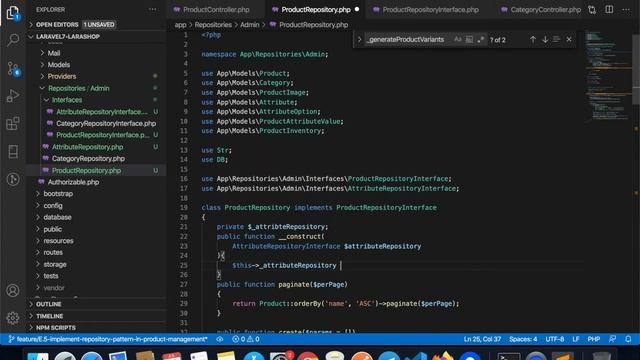
Task: Open AttributeRepository.php in explorer
Action: pyautogui.click(x=87, y=147)
